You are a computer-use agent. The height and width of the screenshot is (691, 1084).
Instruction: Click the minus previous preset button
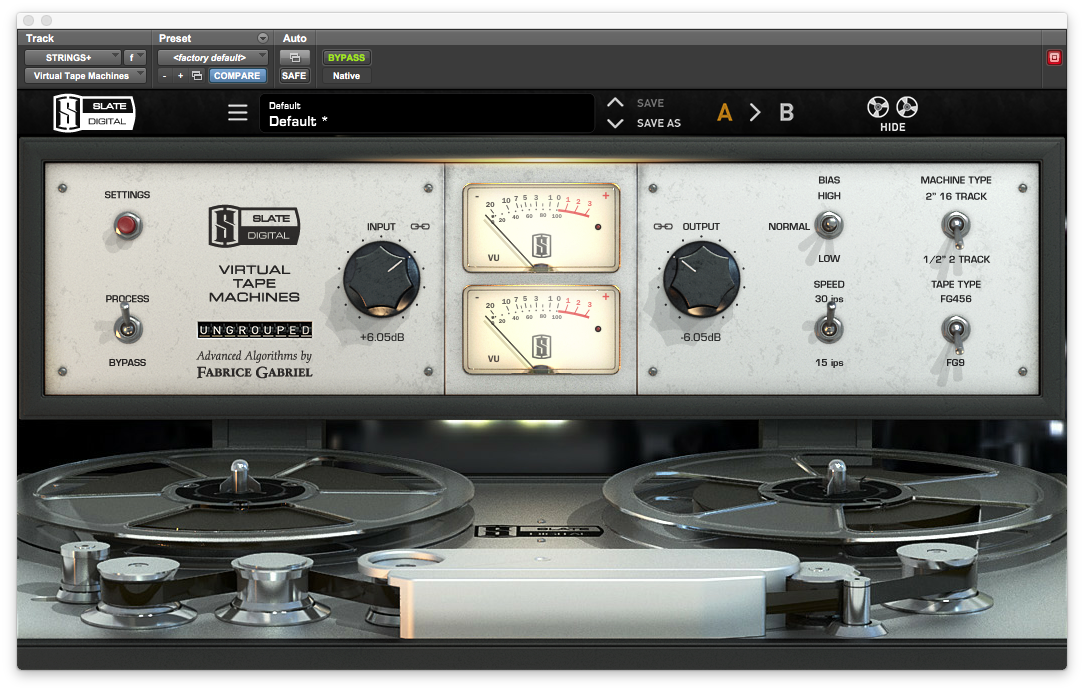(165, 75)
